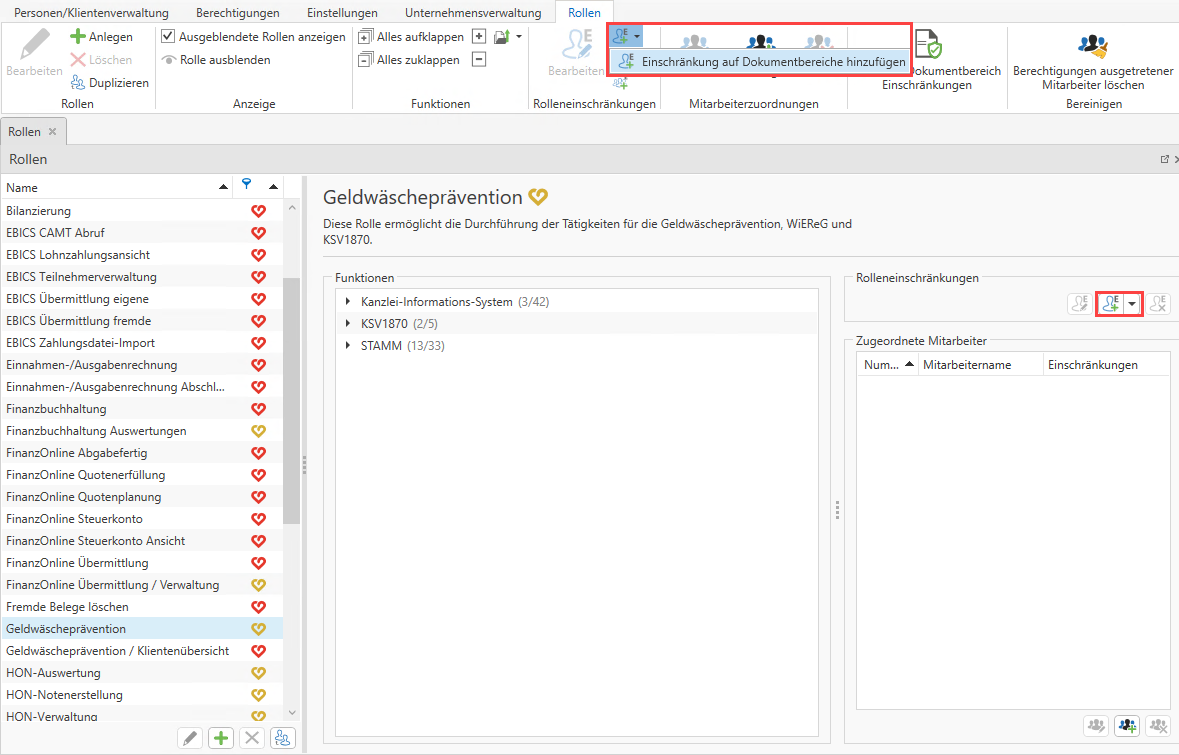Click add employee icon below Zugeordnete Mitarbeiter
The width and height of the screenshot is (1179, 755).
point(1128,725)
